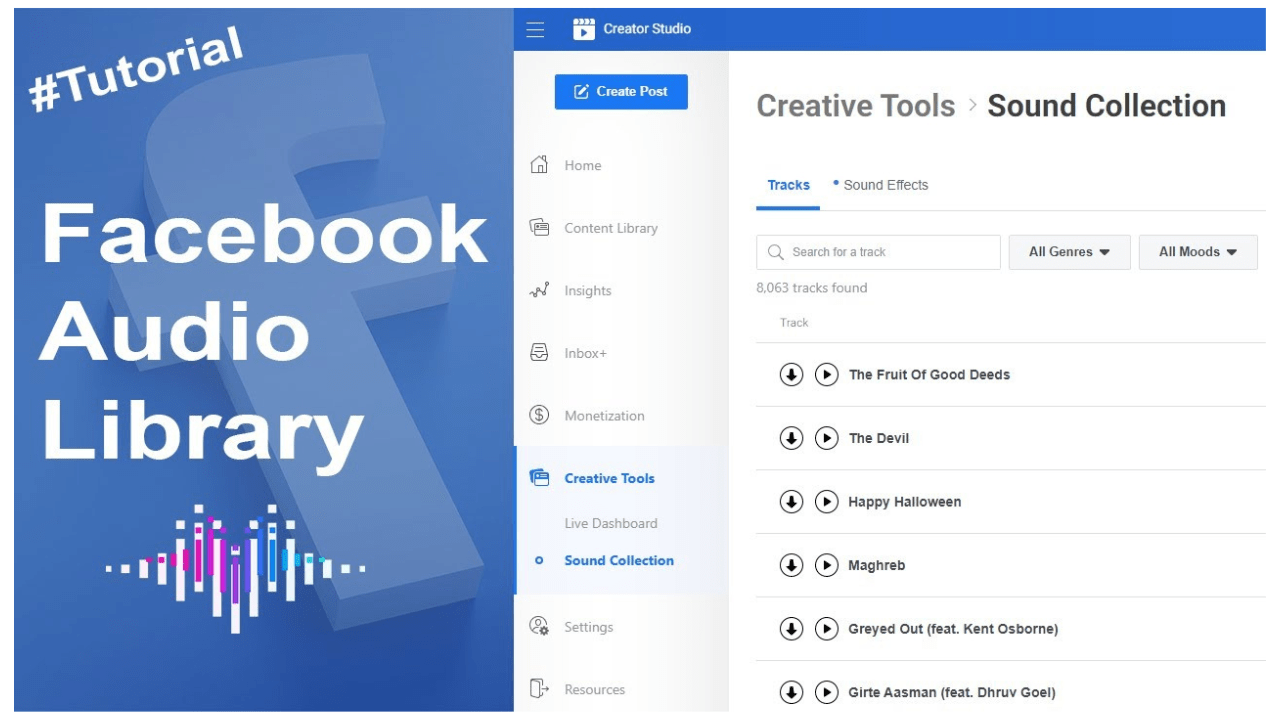Switch to the Sound Effects tab
Viewport: 1280px width, 720px height.
(885, 185)
